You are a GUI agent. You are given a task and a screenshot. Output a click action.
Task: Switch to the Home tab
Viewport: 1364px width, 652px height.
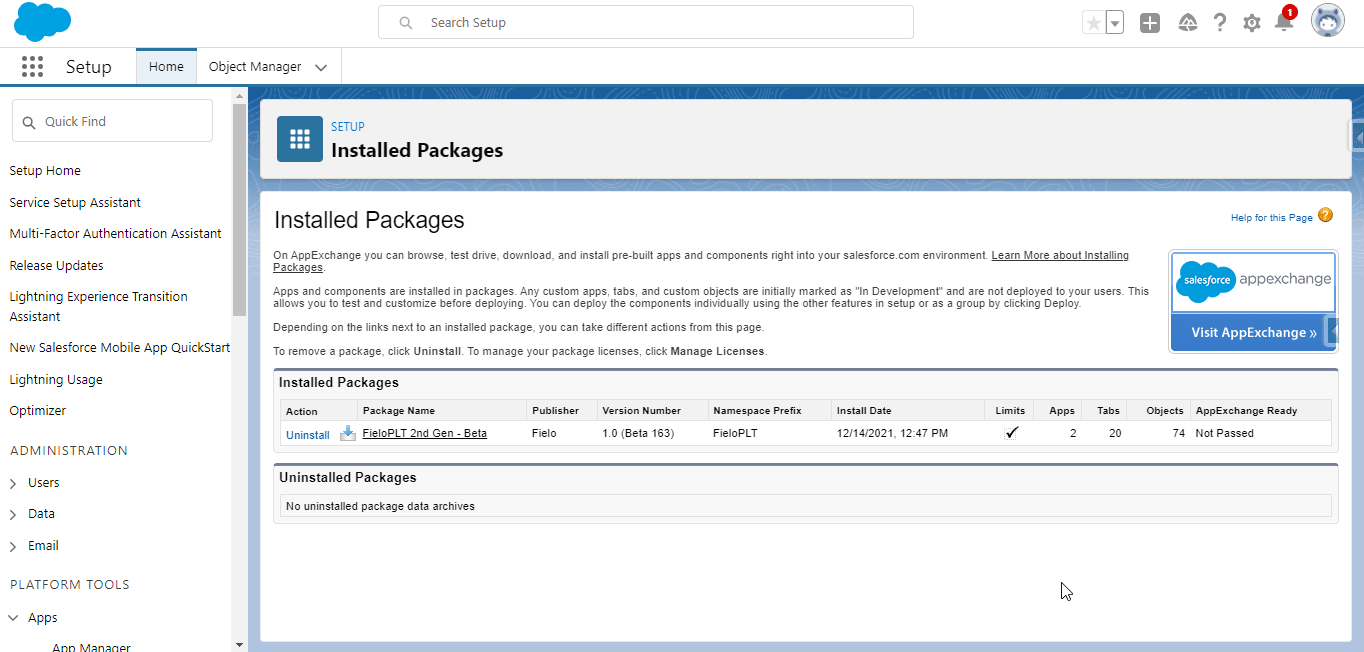pyautogui.click(x=166, y=67)
